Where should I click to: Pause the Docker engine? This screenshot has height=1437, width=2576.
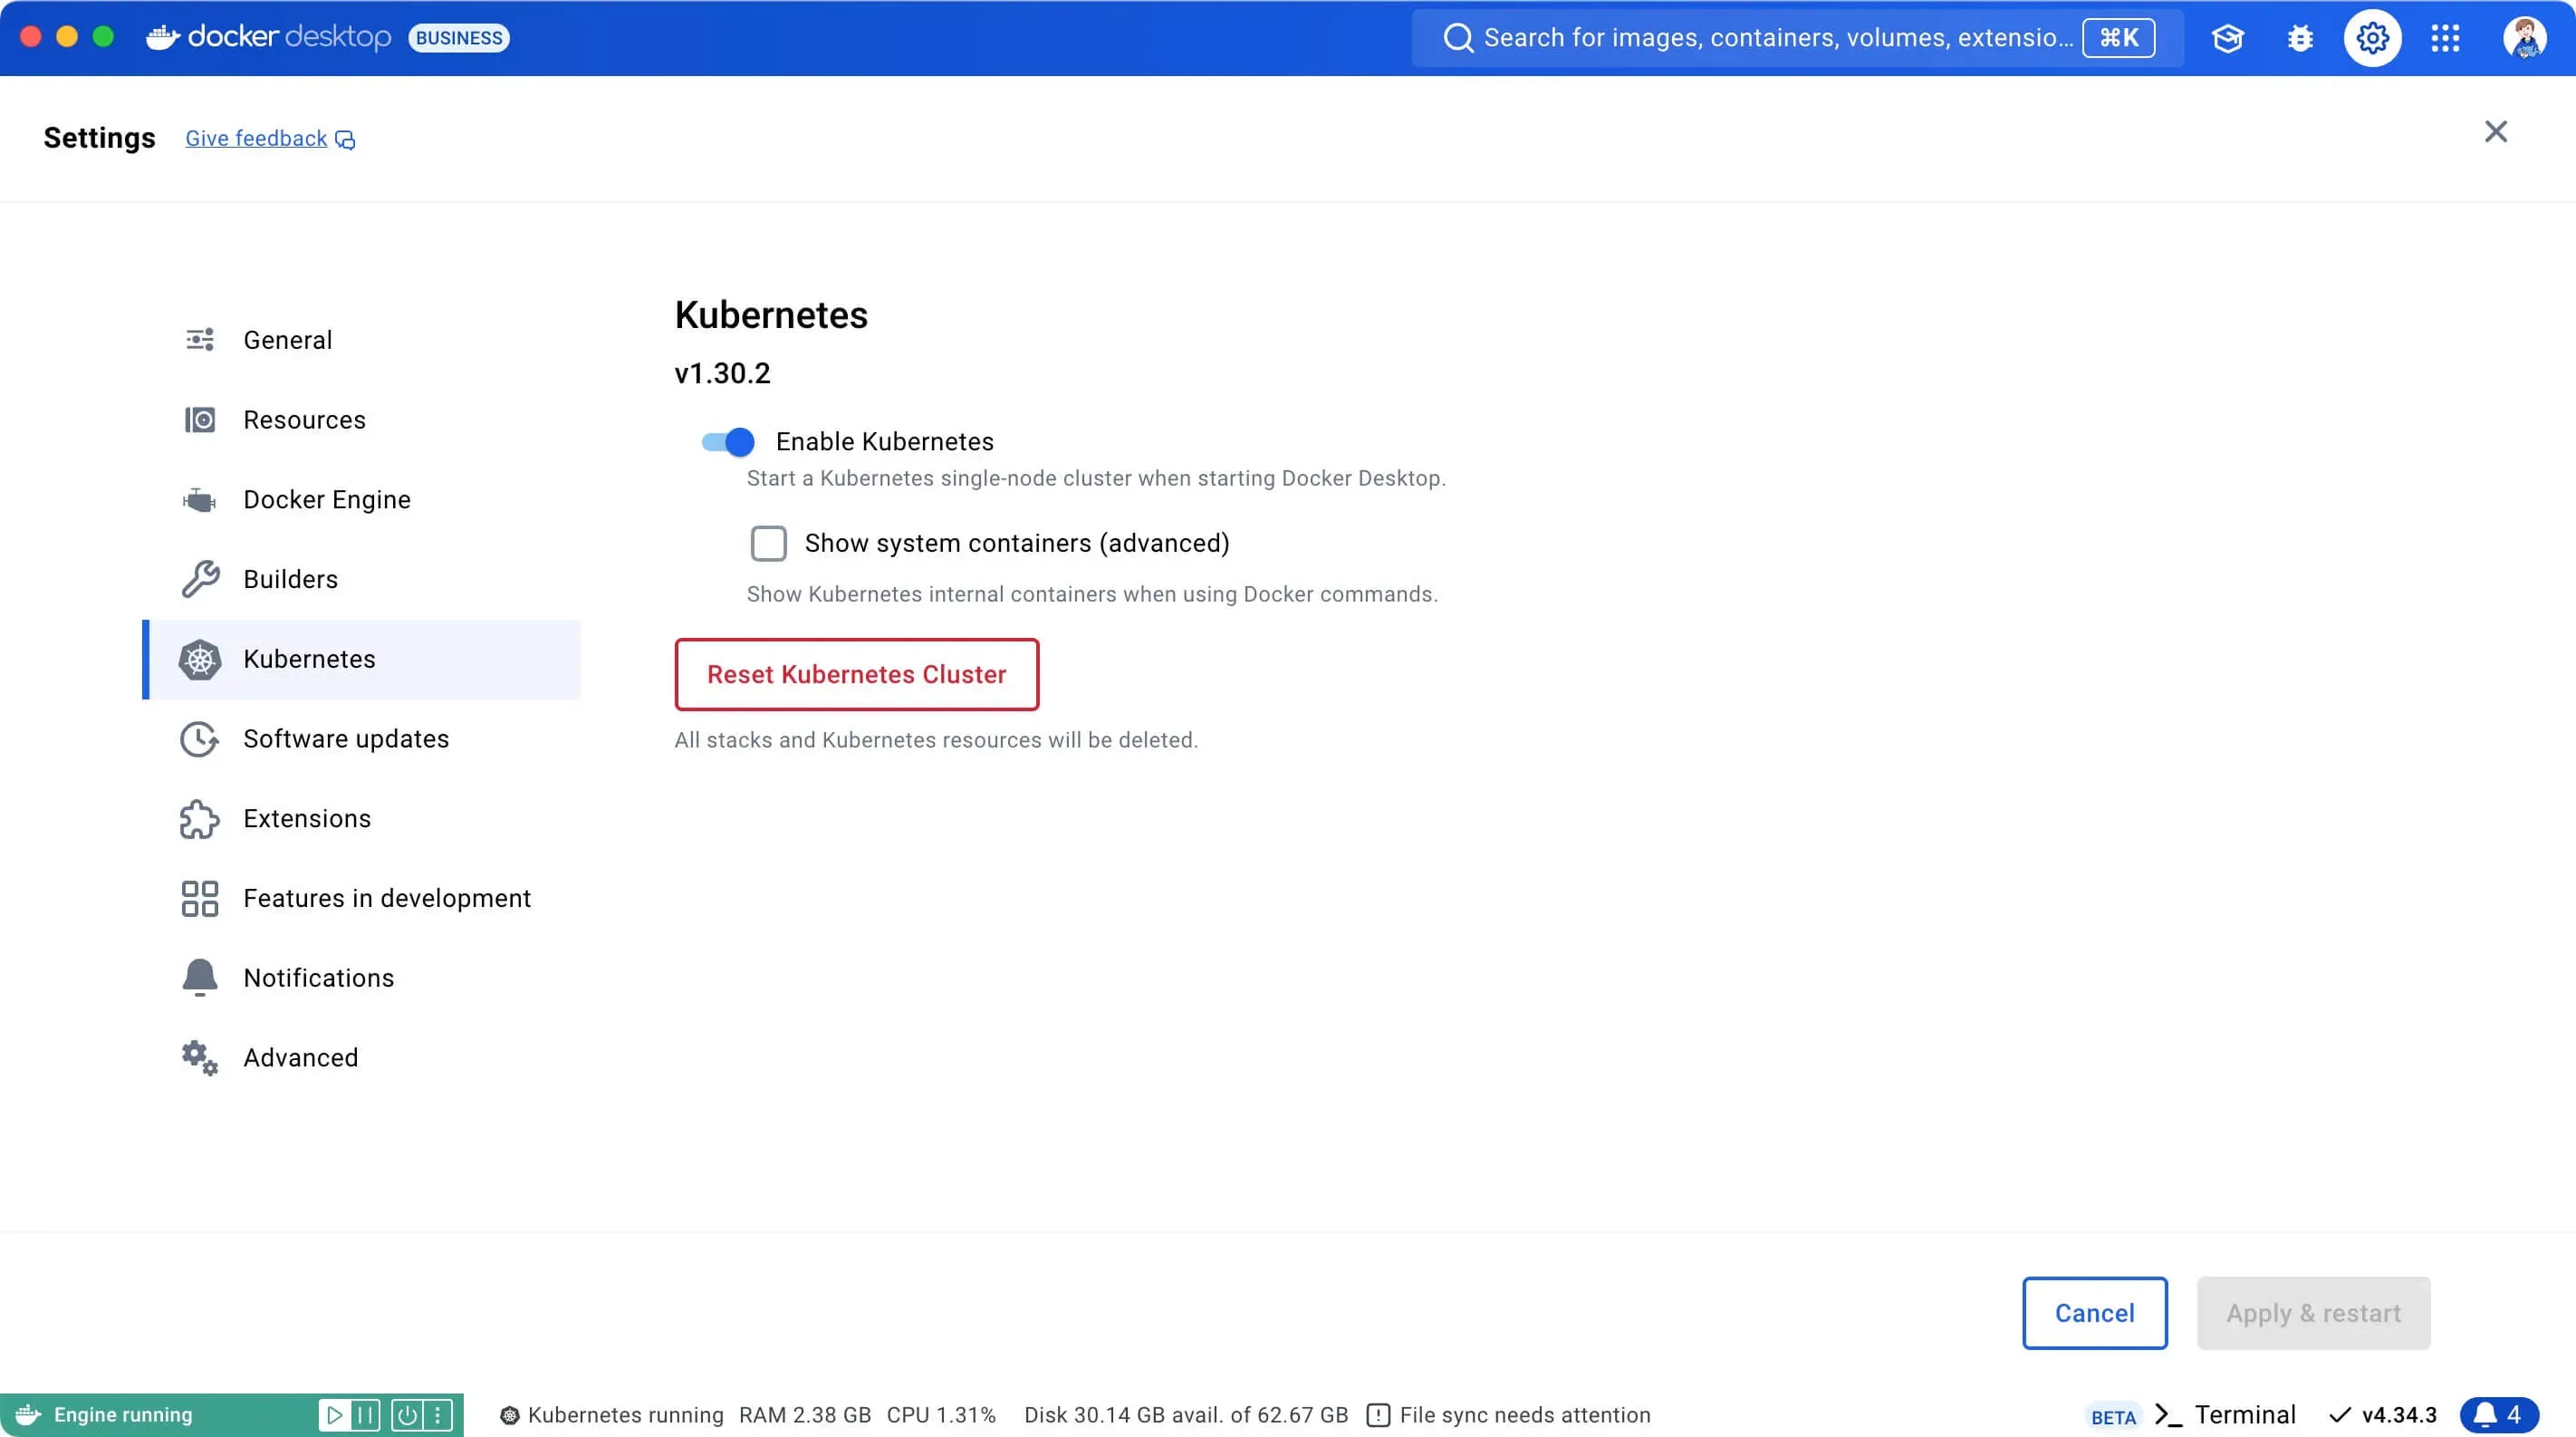(x=365, y=1415)
